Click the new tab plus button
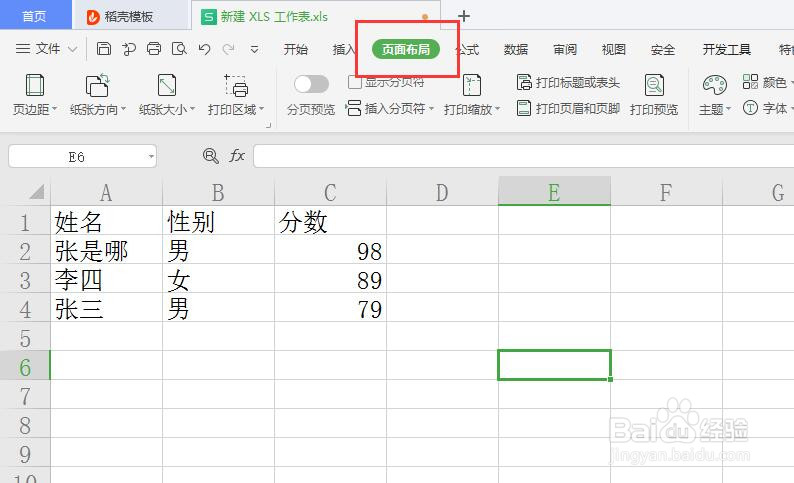 [x=463, y=16]
